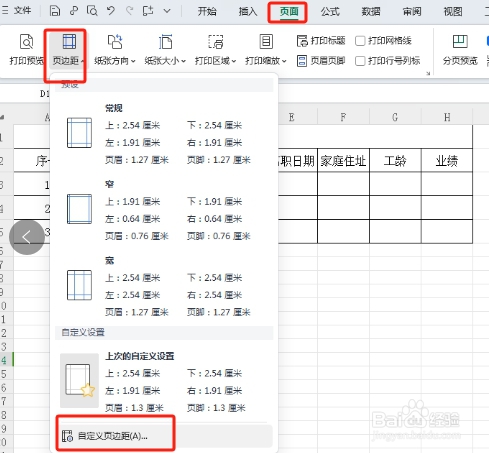Open 打印预览 from the ribbon

[26, 49]
